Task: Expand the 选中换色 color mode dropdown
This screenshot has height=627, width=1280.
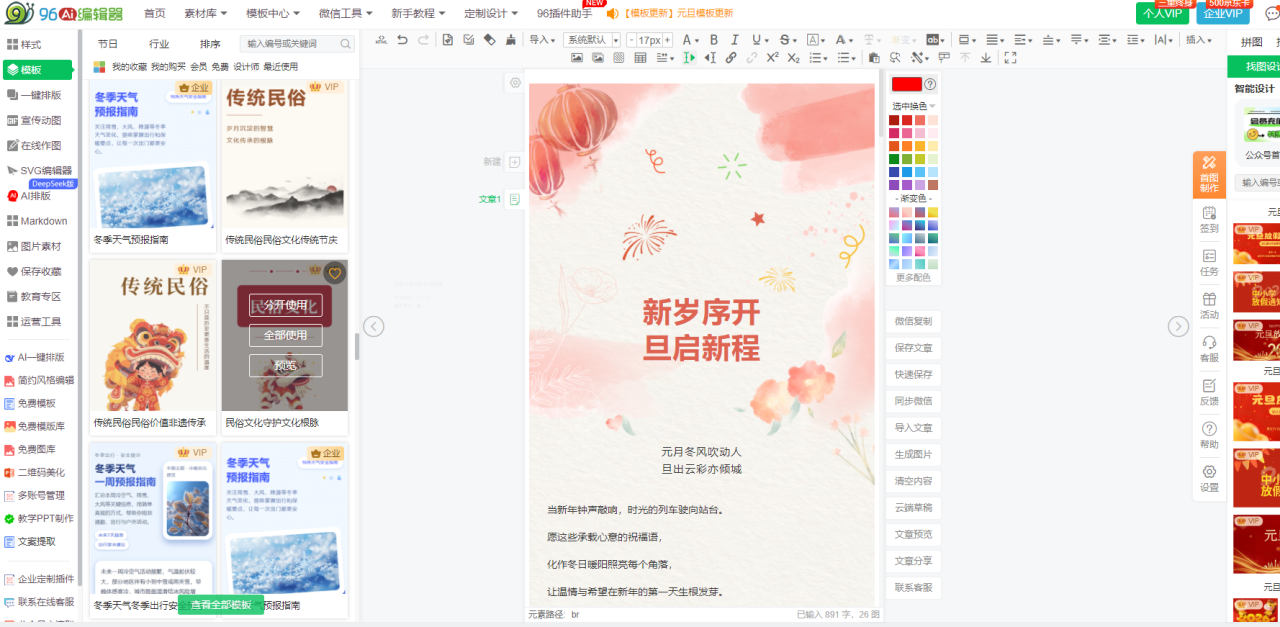Action: [x=913, y=106]
